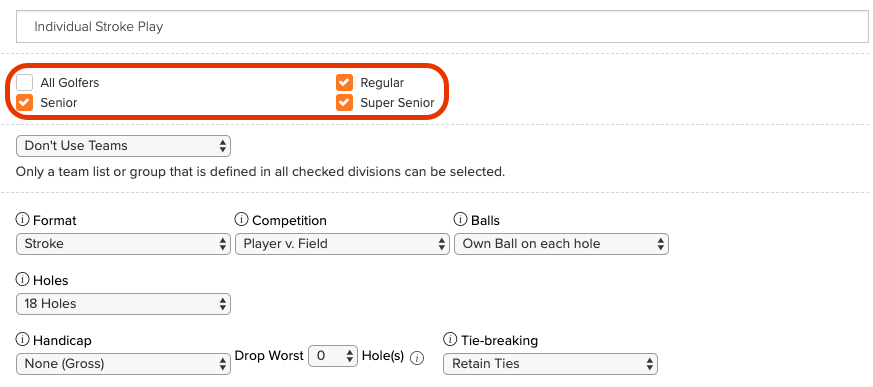This screenshot has height=387, width=873.
Task: Click the info icon beside Handicap
Action: click(x=22, y=340)
